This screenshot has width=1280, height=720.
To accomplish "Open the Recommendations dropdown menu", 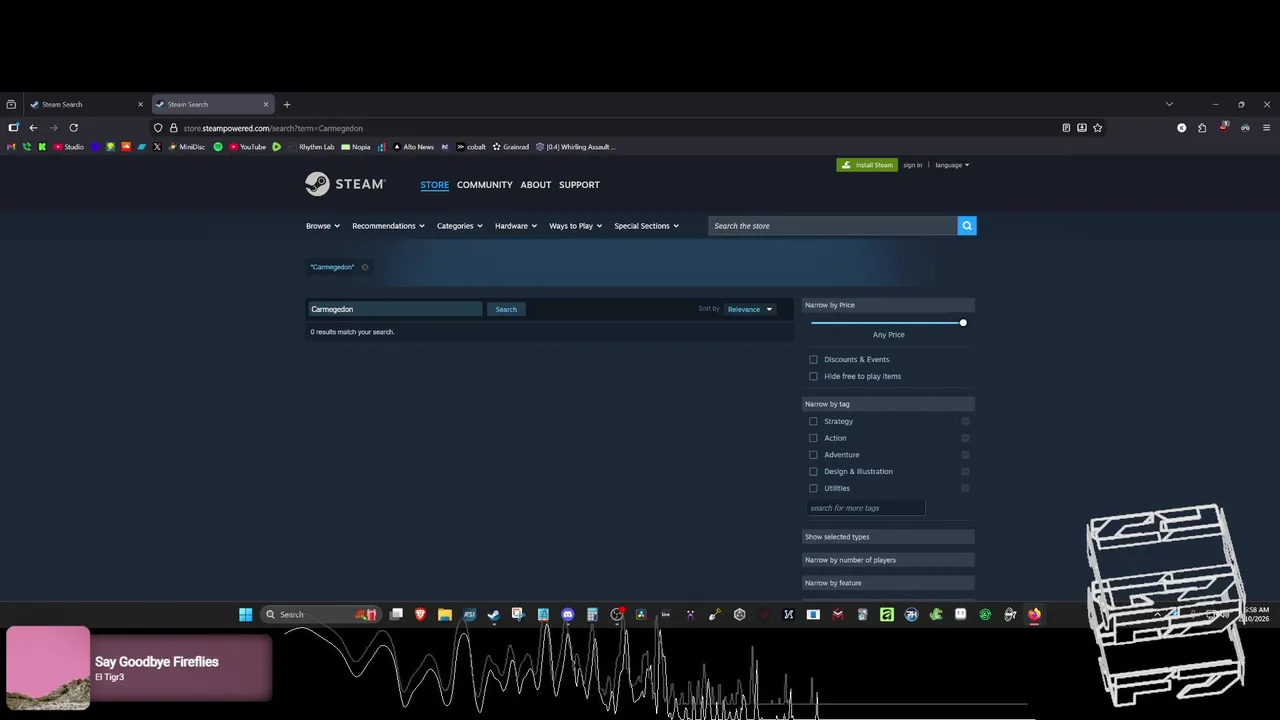I will point(388,226).
